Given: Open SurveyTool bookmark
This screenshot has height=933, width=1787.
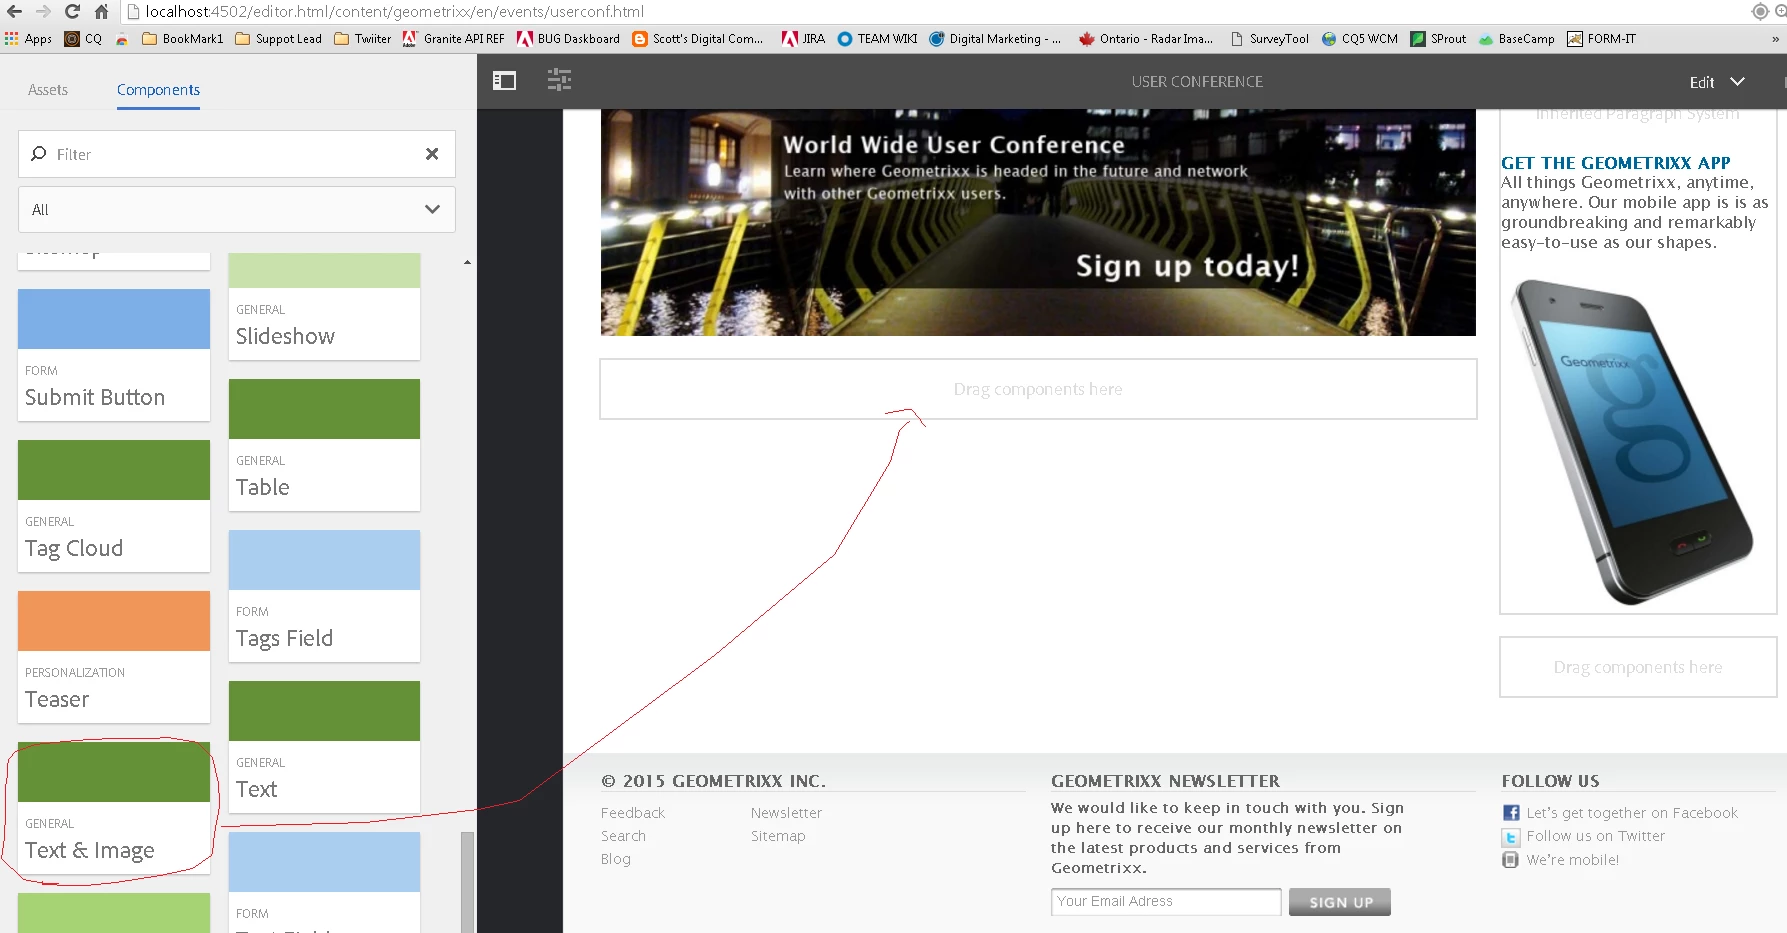Looking at the screenshot, I should pos(1269,39).
